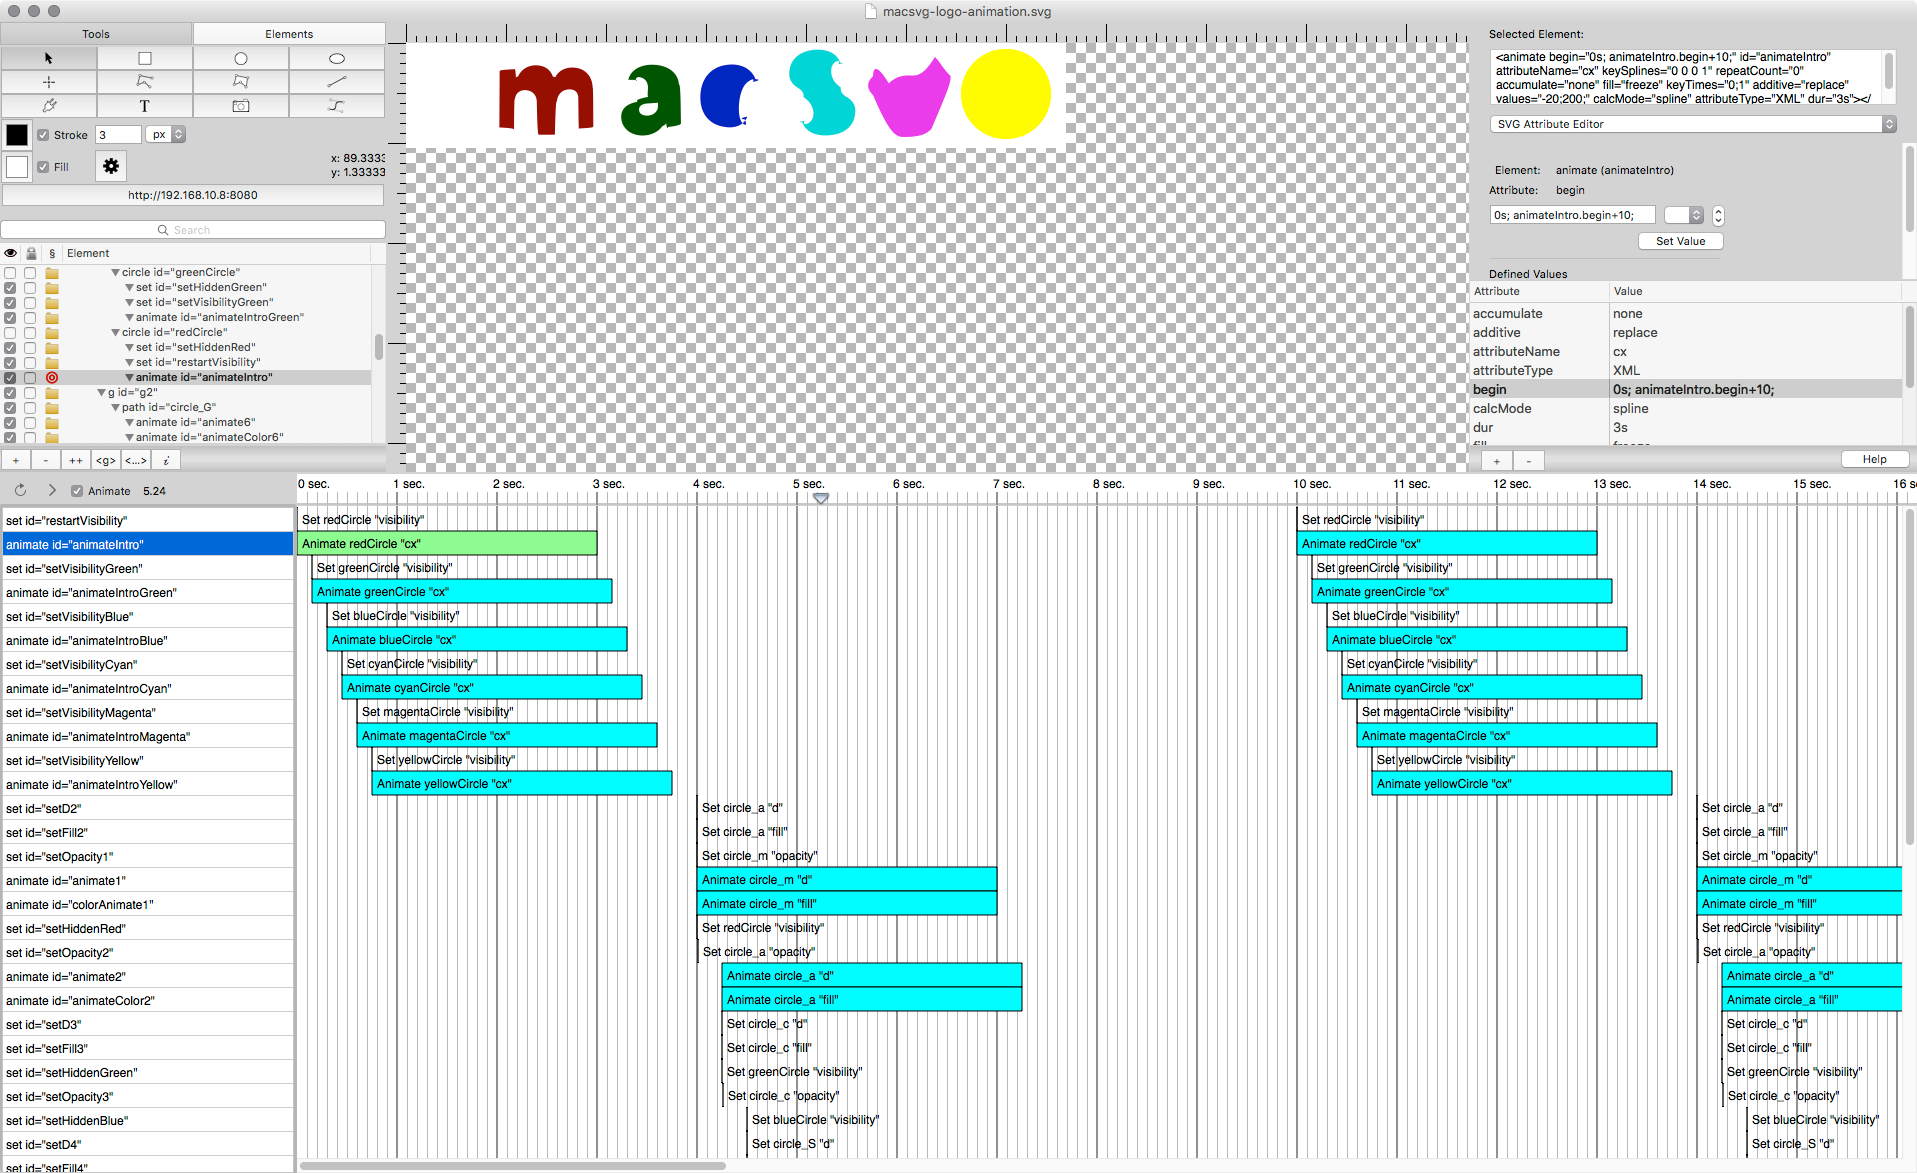
Task: Open the SVG Attribute Editor dropdown
Action: coord(1692,124)
